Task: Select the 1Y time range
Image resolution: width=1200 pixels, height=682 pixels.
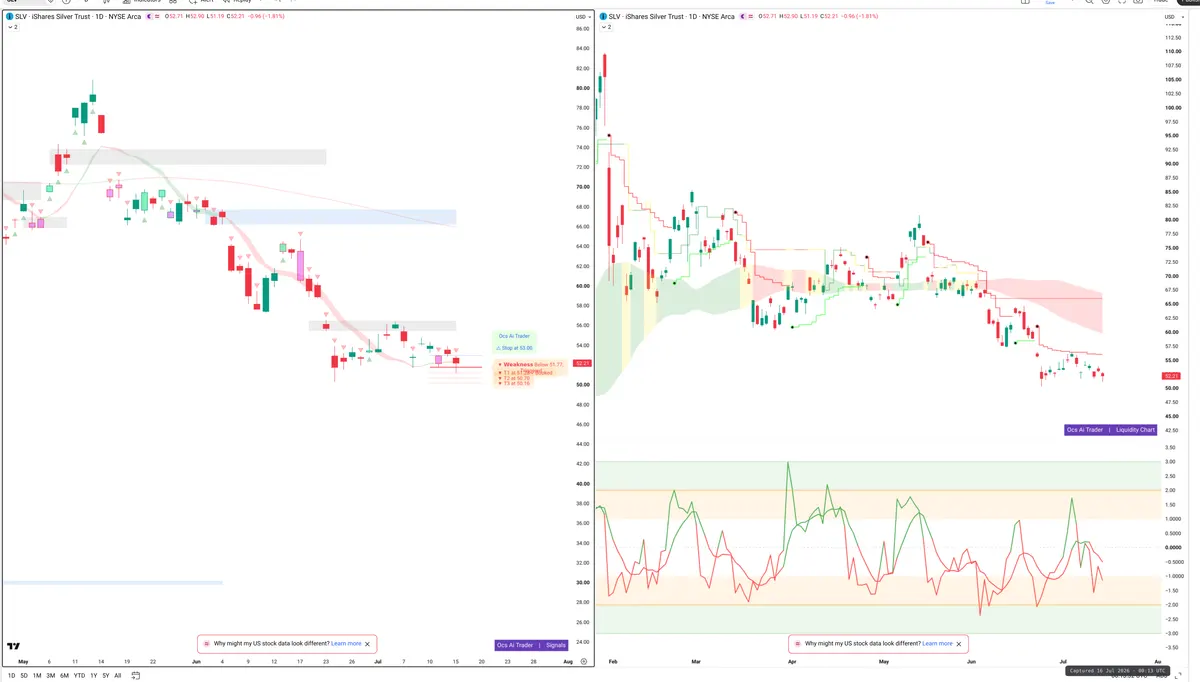Action: (94, 675)
